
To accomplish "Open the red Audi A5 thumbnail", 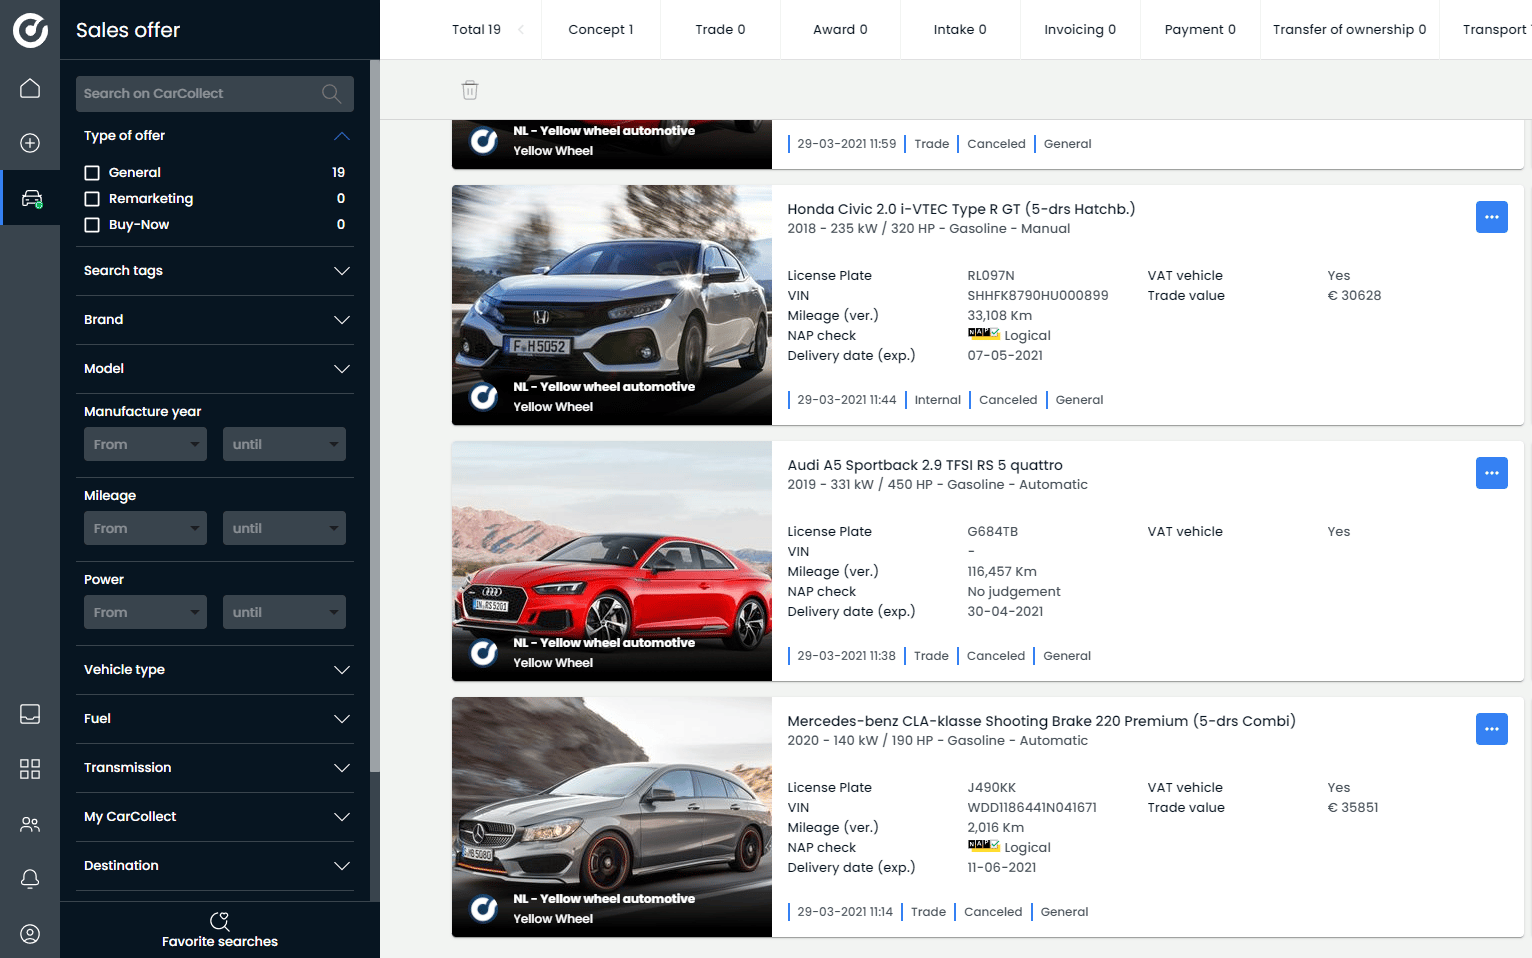I will pyautogui.click(x=612, y=561).
